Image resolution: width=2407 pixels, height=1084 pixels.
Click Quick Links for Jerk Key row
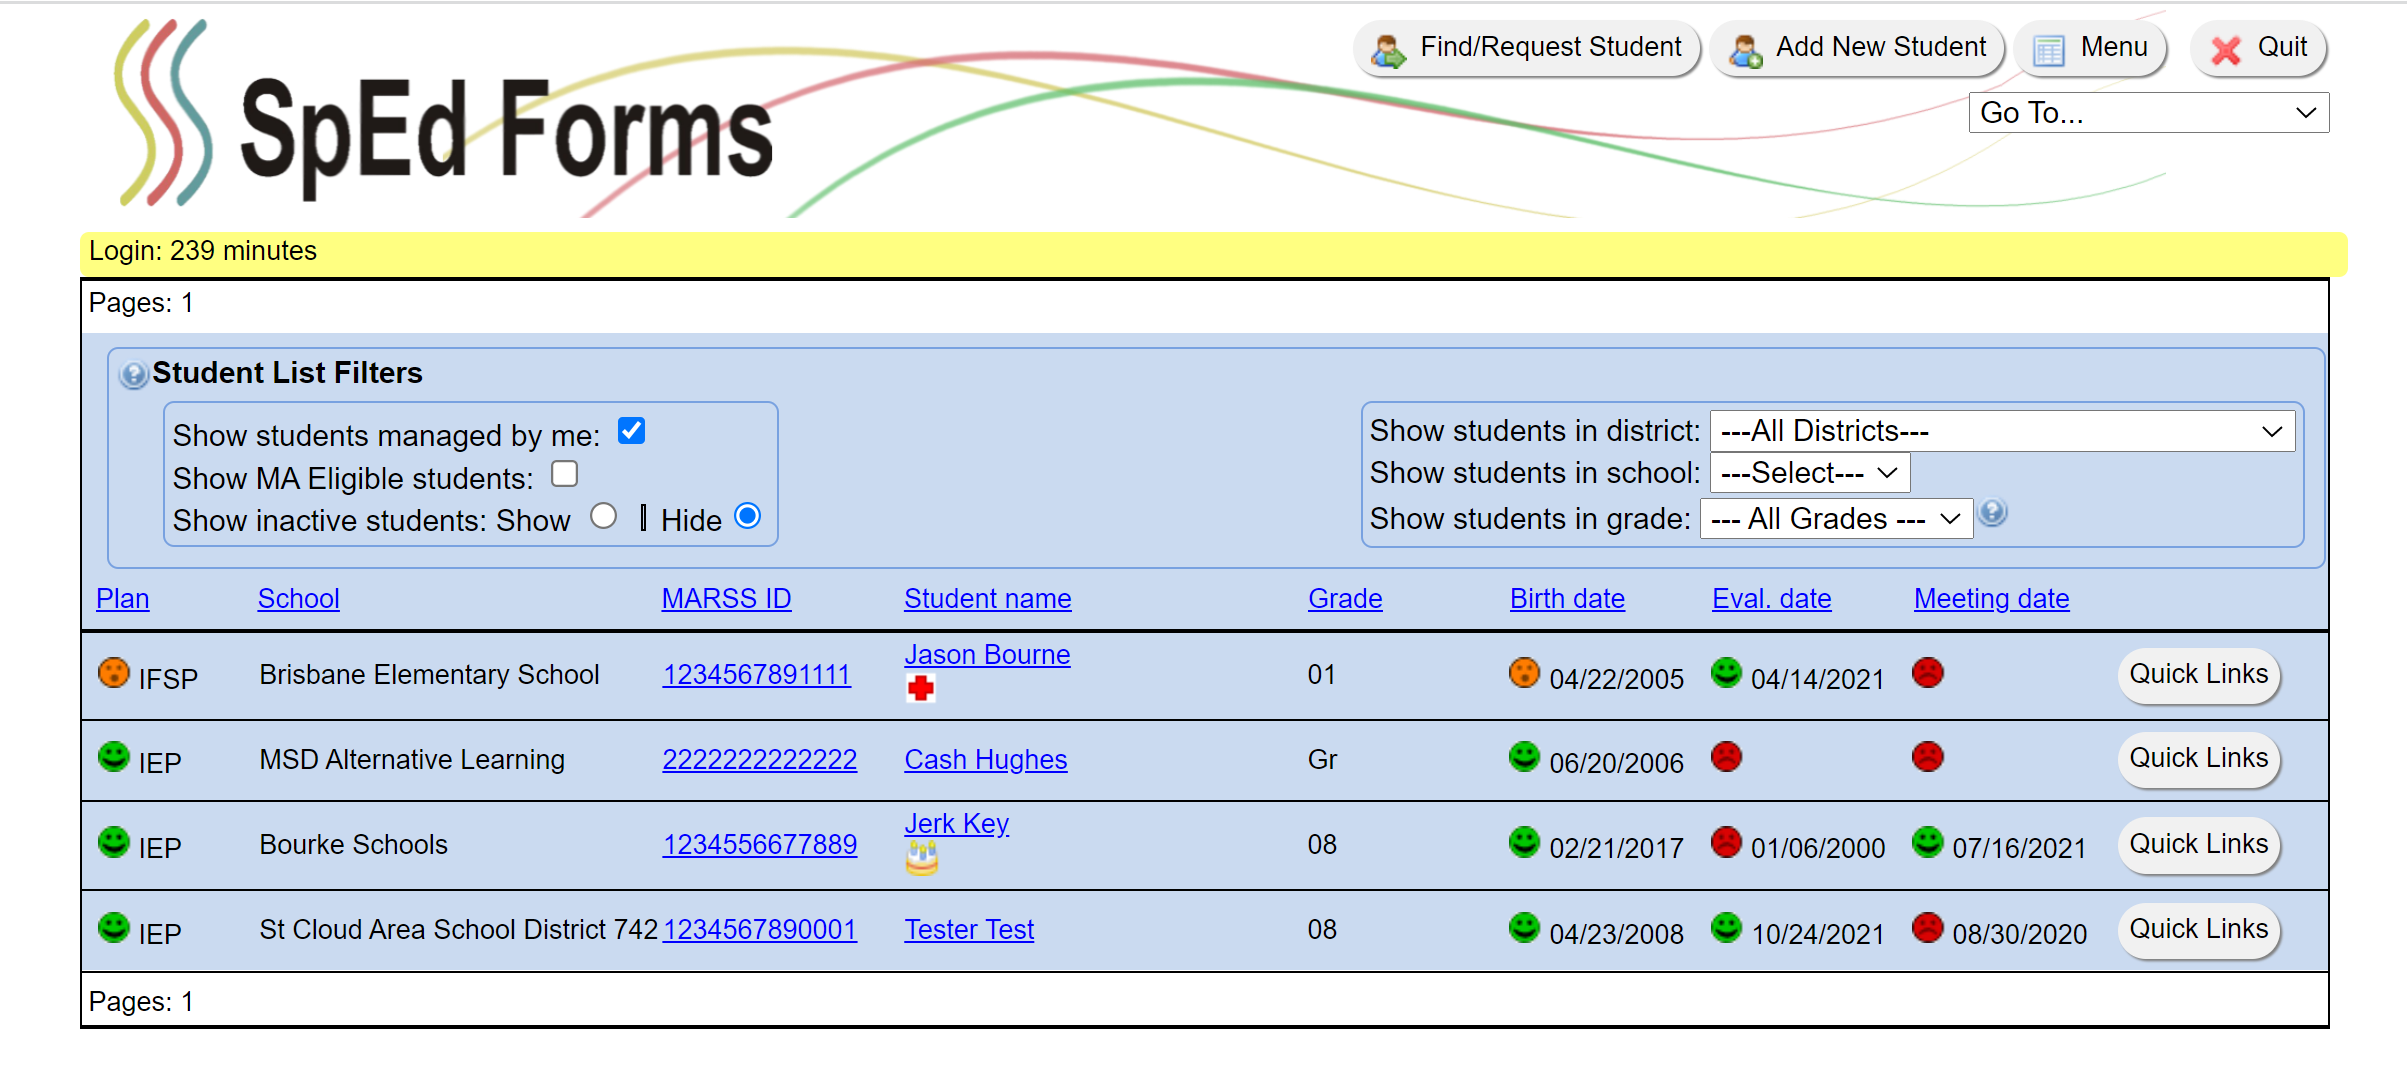(x=2198, y=844)
